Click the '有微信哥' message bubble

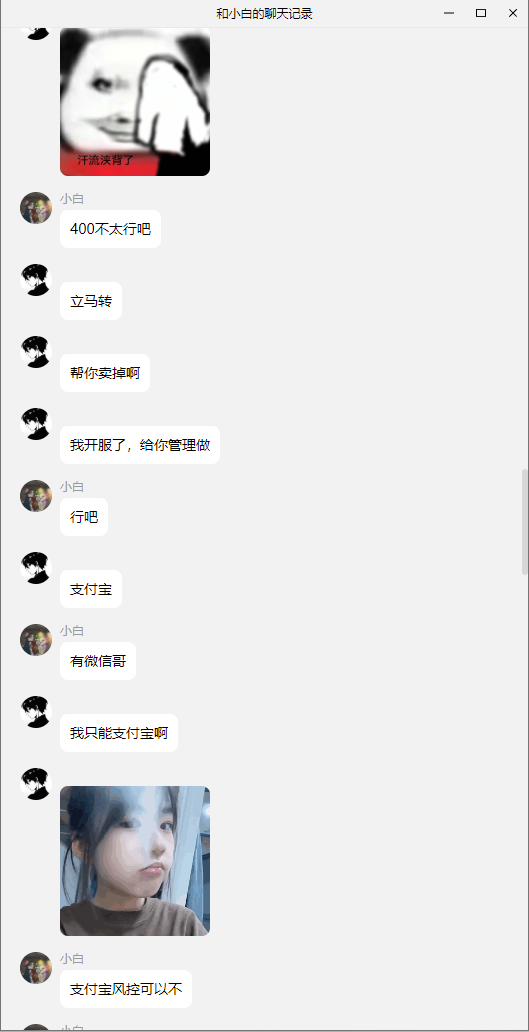[98, 661]
